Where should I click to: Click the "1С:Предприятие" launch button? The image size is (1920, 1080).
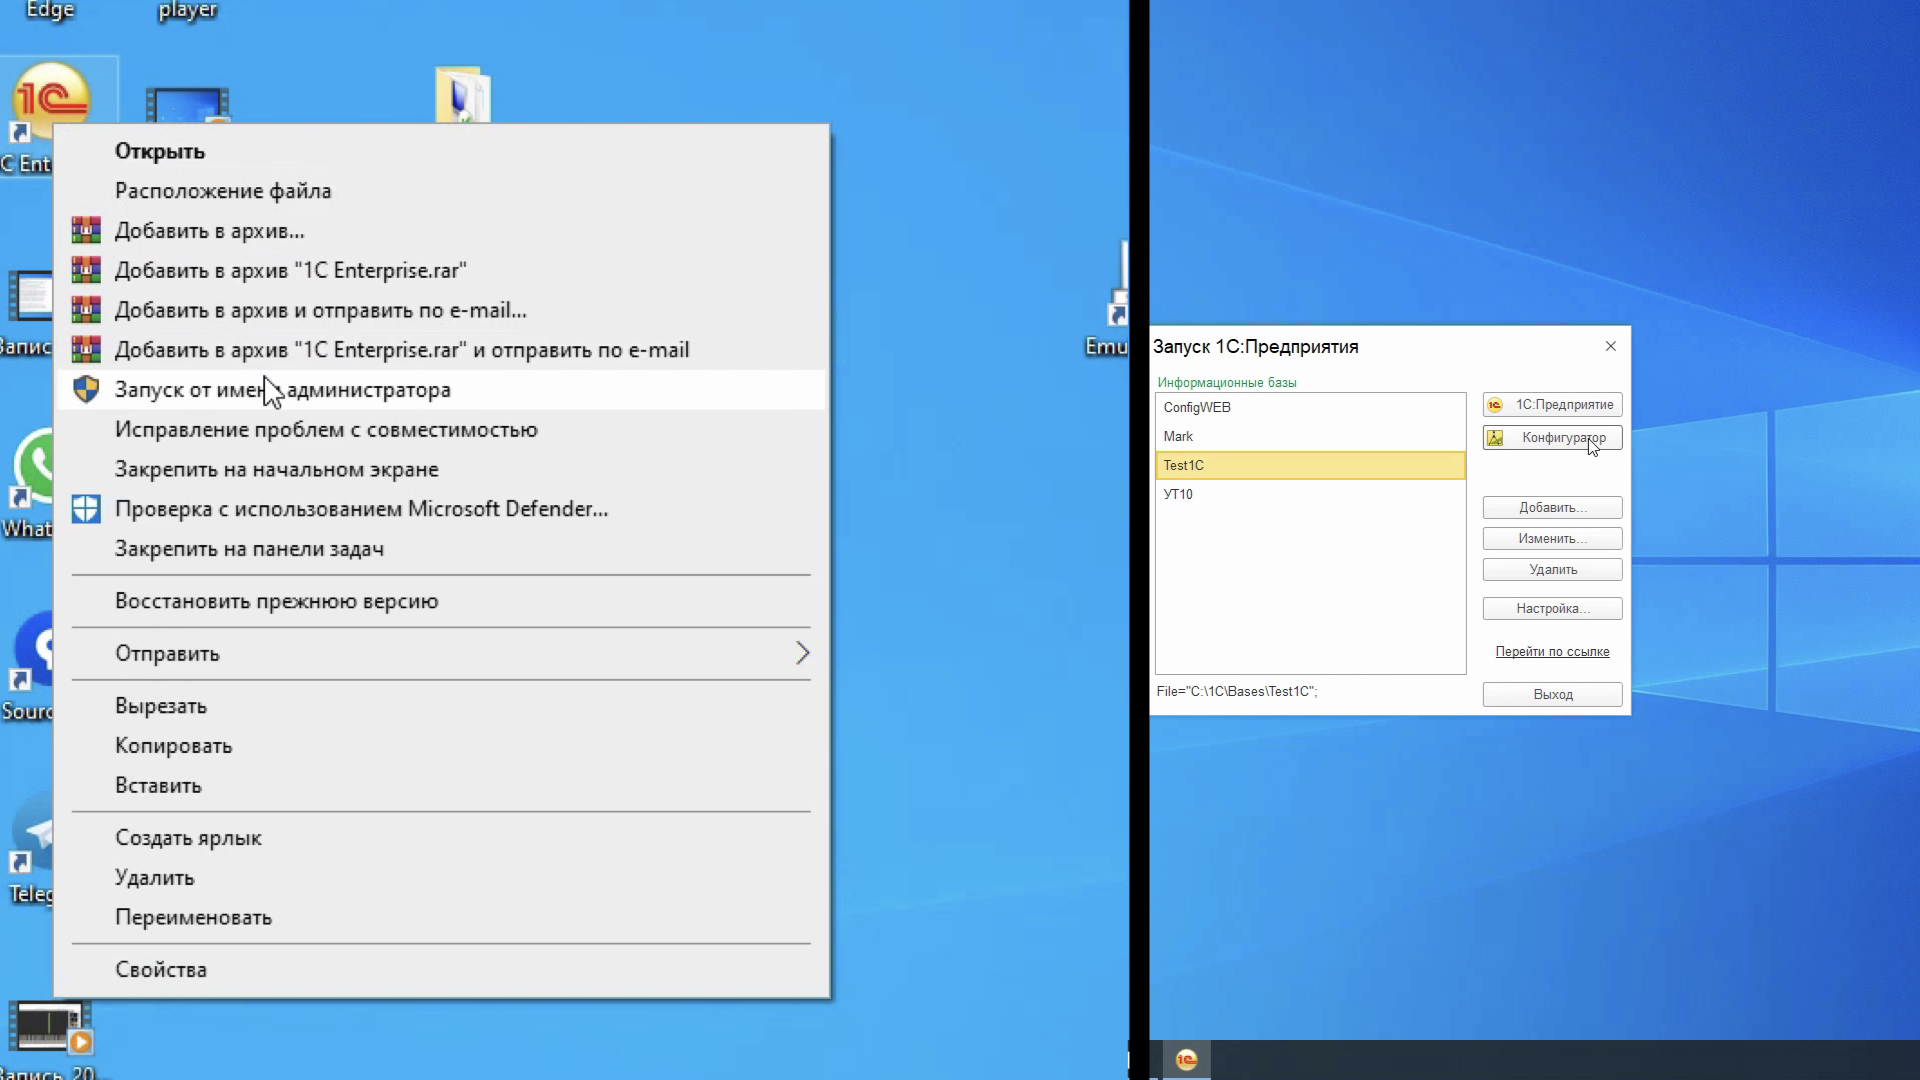pyautogui.click(x=1552, y=405)
